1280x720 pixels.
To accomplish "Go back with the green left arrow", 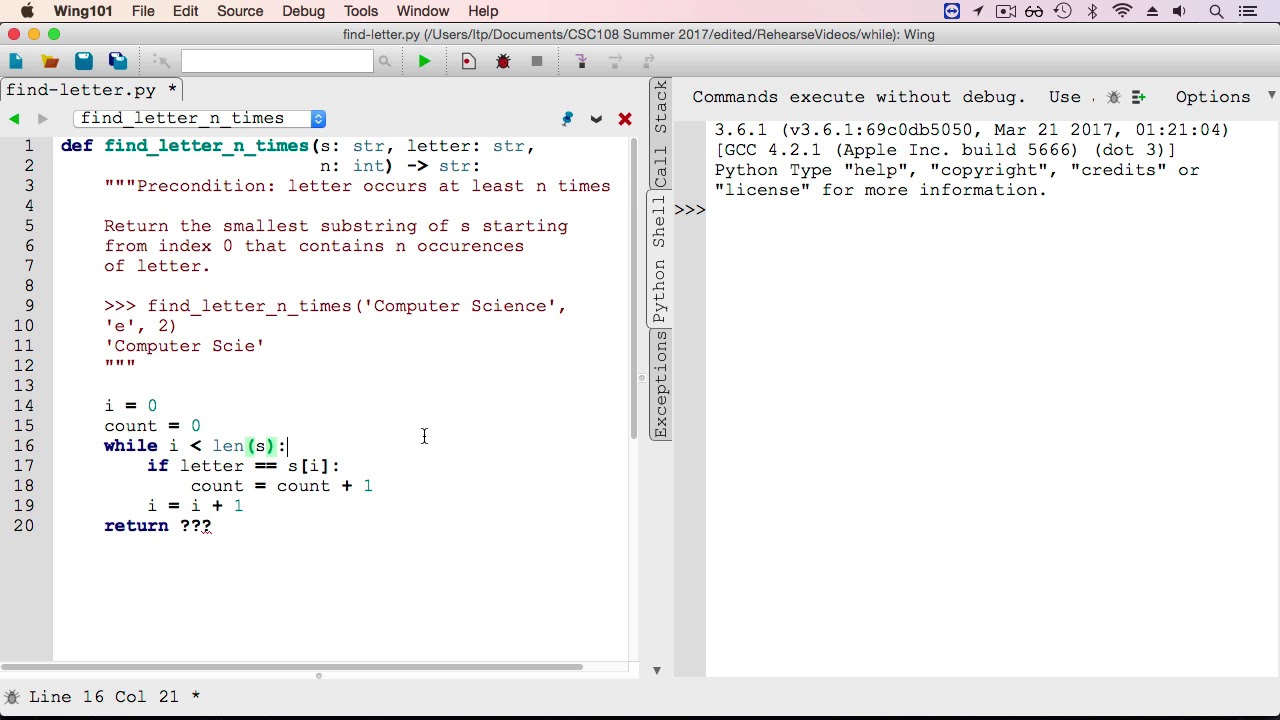I will [14, 119].
